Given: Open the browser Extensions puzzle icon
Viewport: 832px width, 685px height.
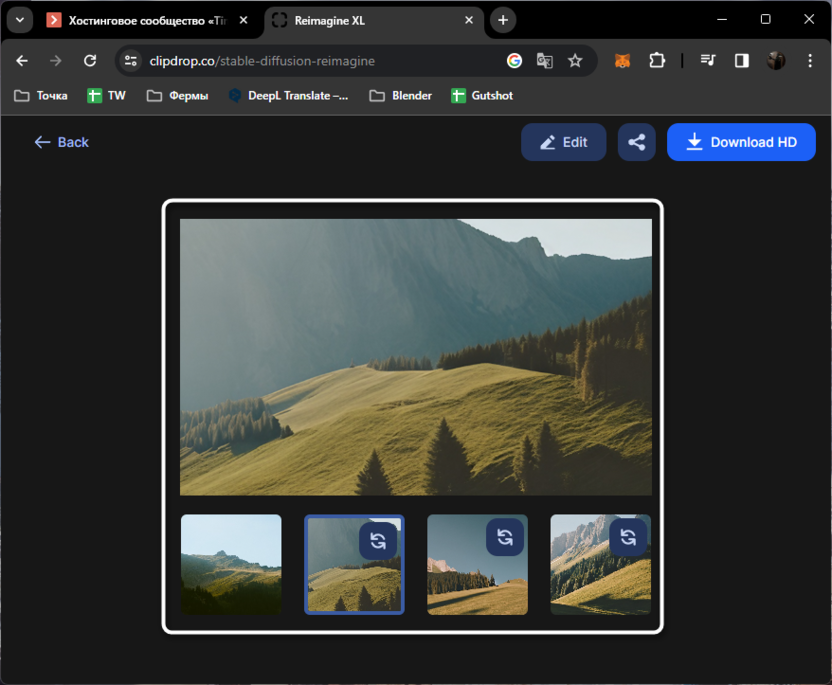Looking at the screenshot, I should click(x=657, y=61).
